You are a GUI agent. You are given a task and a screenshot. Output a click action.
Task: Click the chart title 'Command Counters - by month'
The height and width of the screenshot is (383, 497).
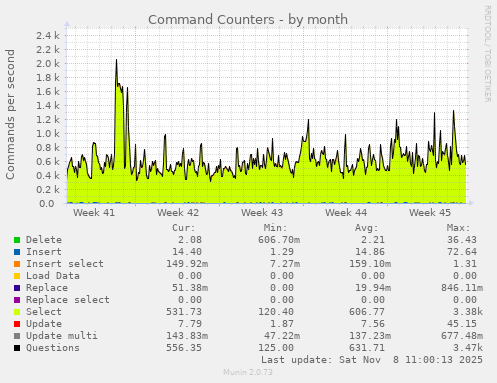coord(248,20)
